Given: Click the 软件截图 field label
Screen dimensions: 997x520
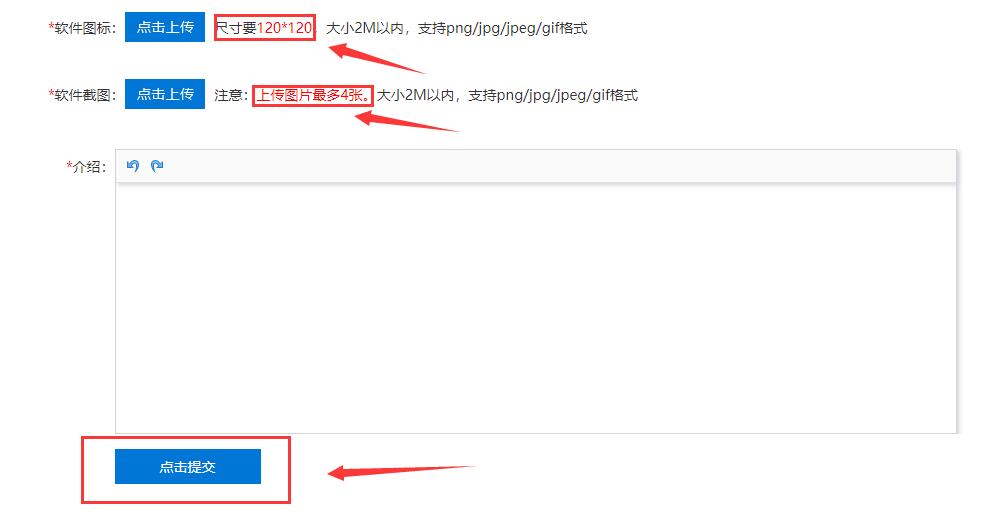Looking at the screenshot, I should (83, 95).
